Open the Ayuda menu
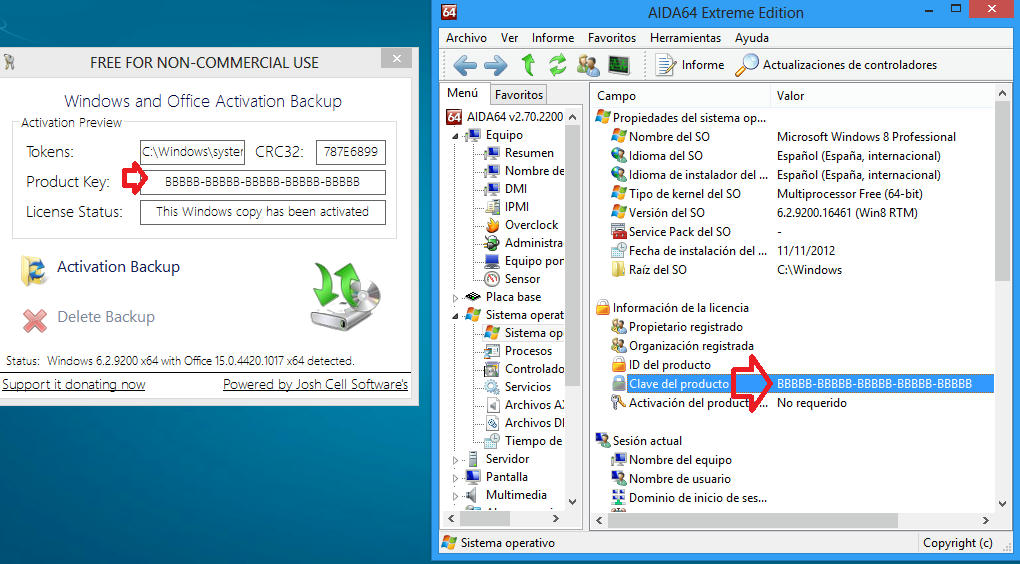The width and height of the screenshot is (1020, 564). [752, 38]
